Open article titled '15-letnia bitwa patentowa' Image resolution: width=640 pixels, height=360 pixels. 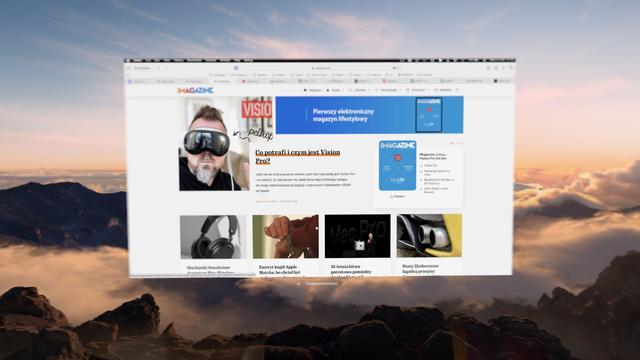pos(351,270)
